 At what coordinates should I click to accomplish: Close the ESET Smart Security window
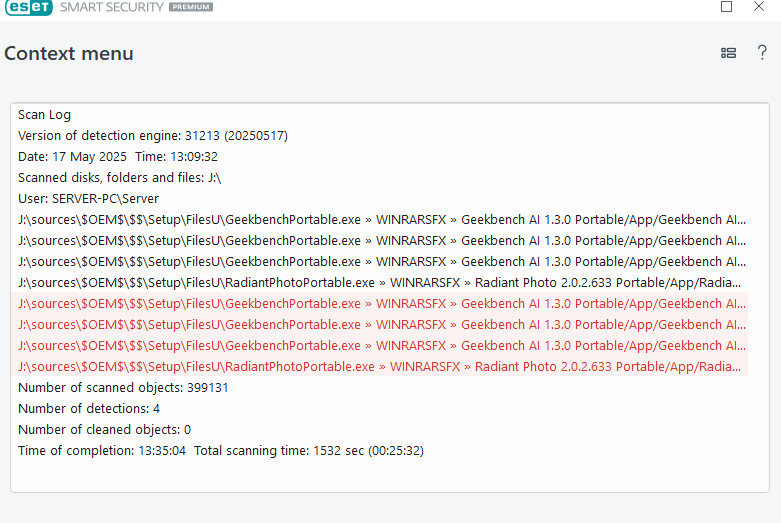coord(759,6)
